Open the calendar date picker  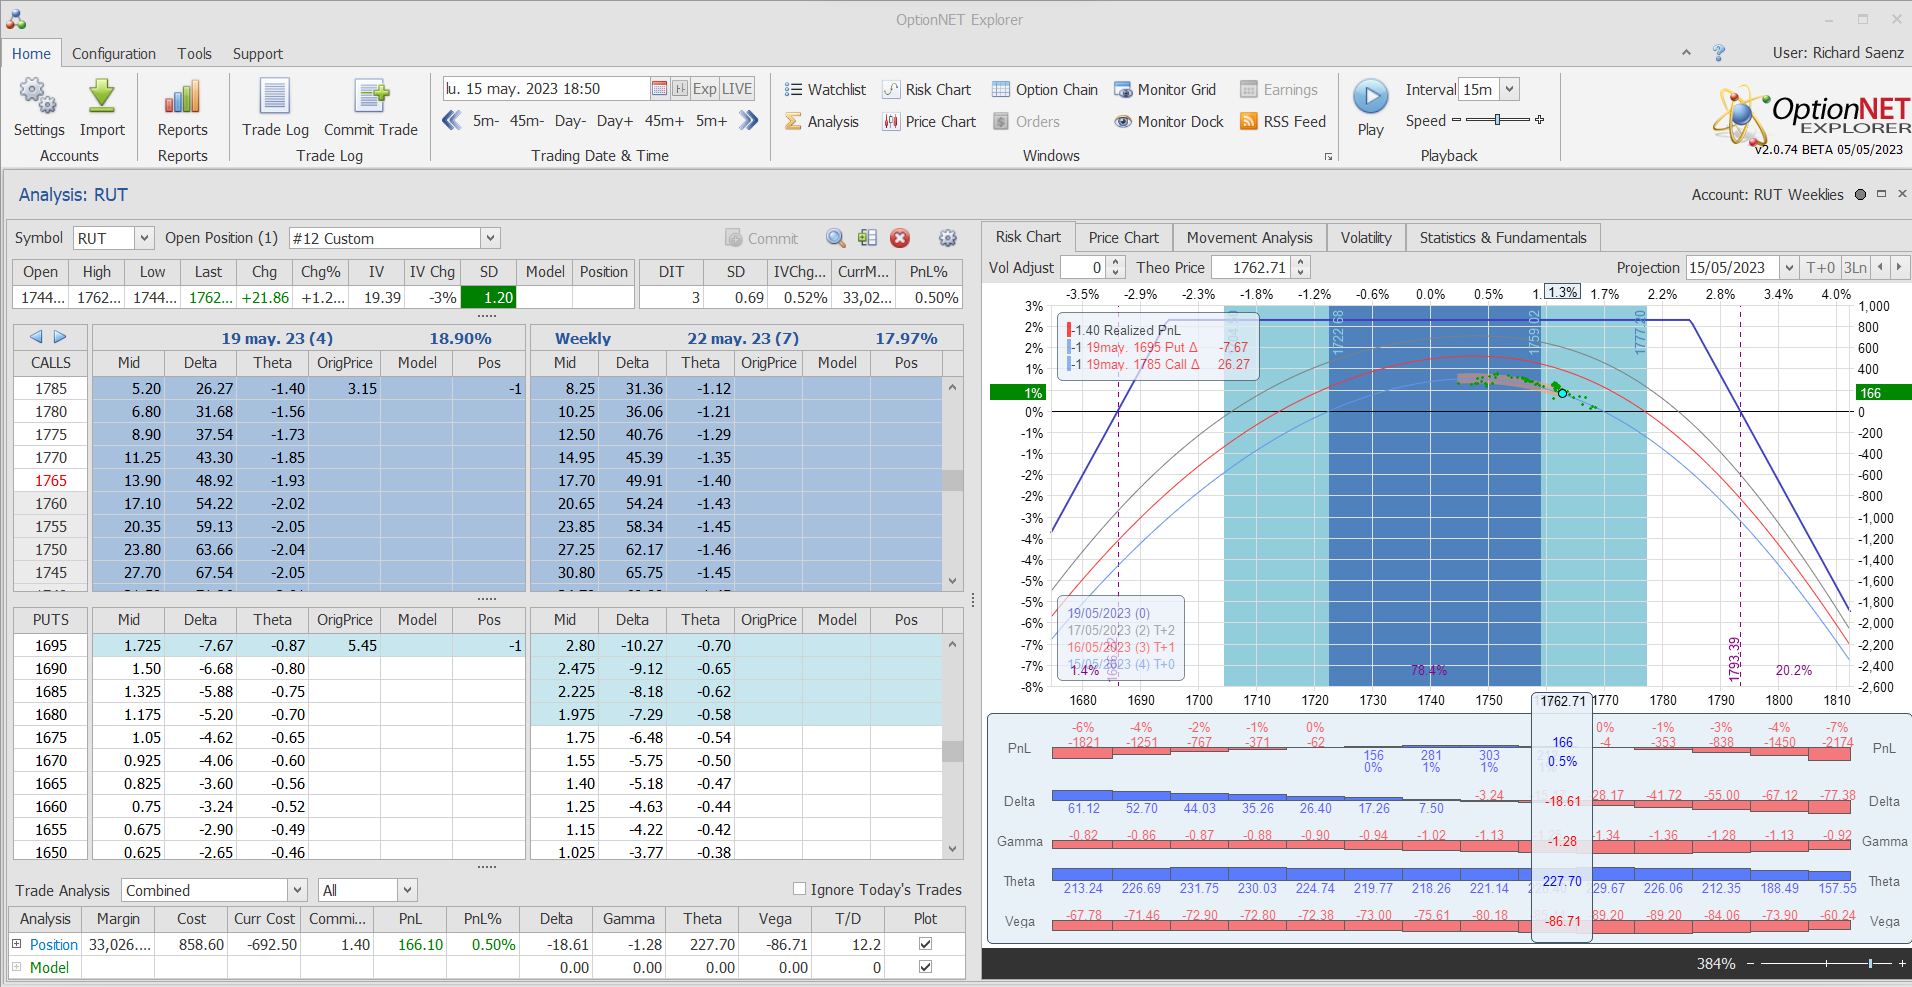pyautogui.click(x=659, y=88)
